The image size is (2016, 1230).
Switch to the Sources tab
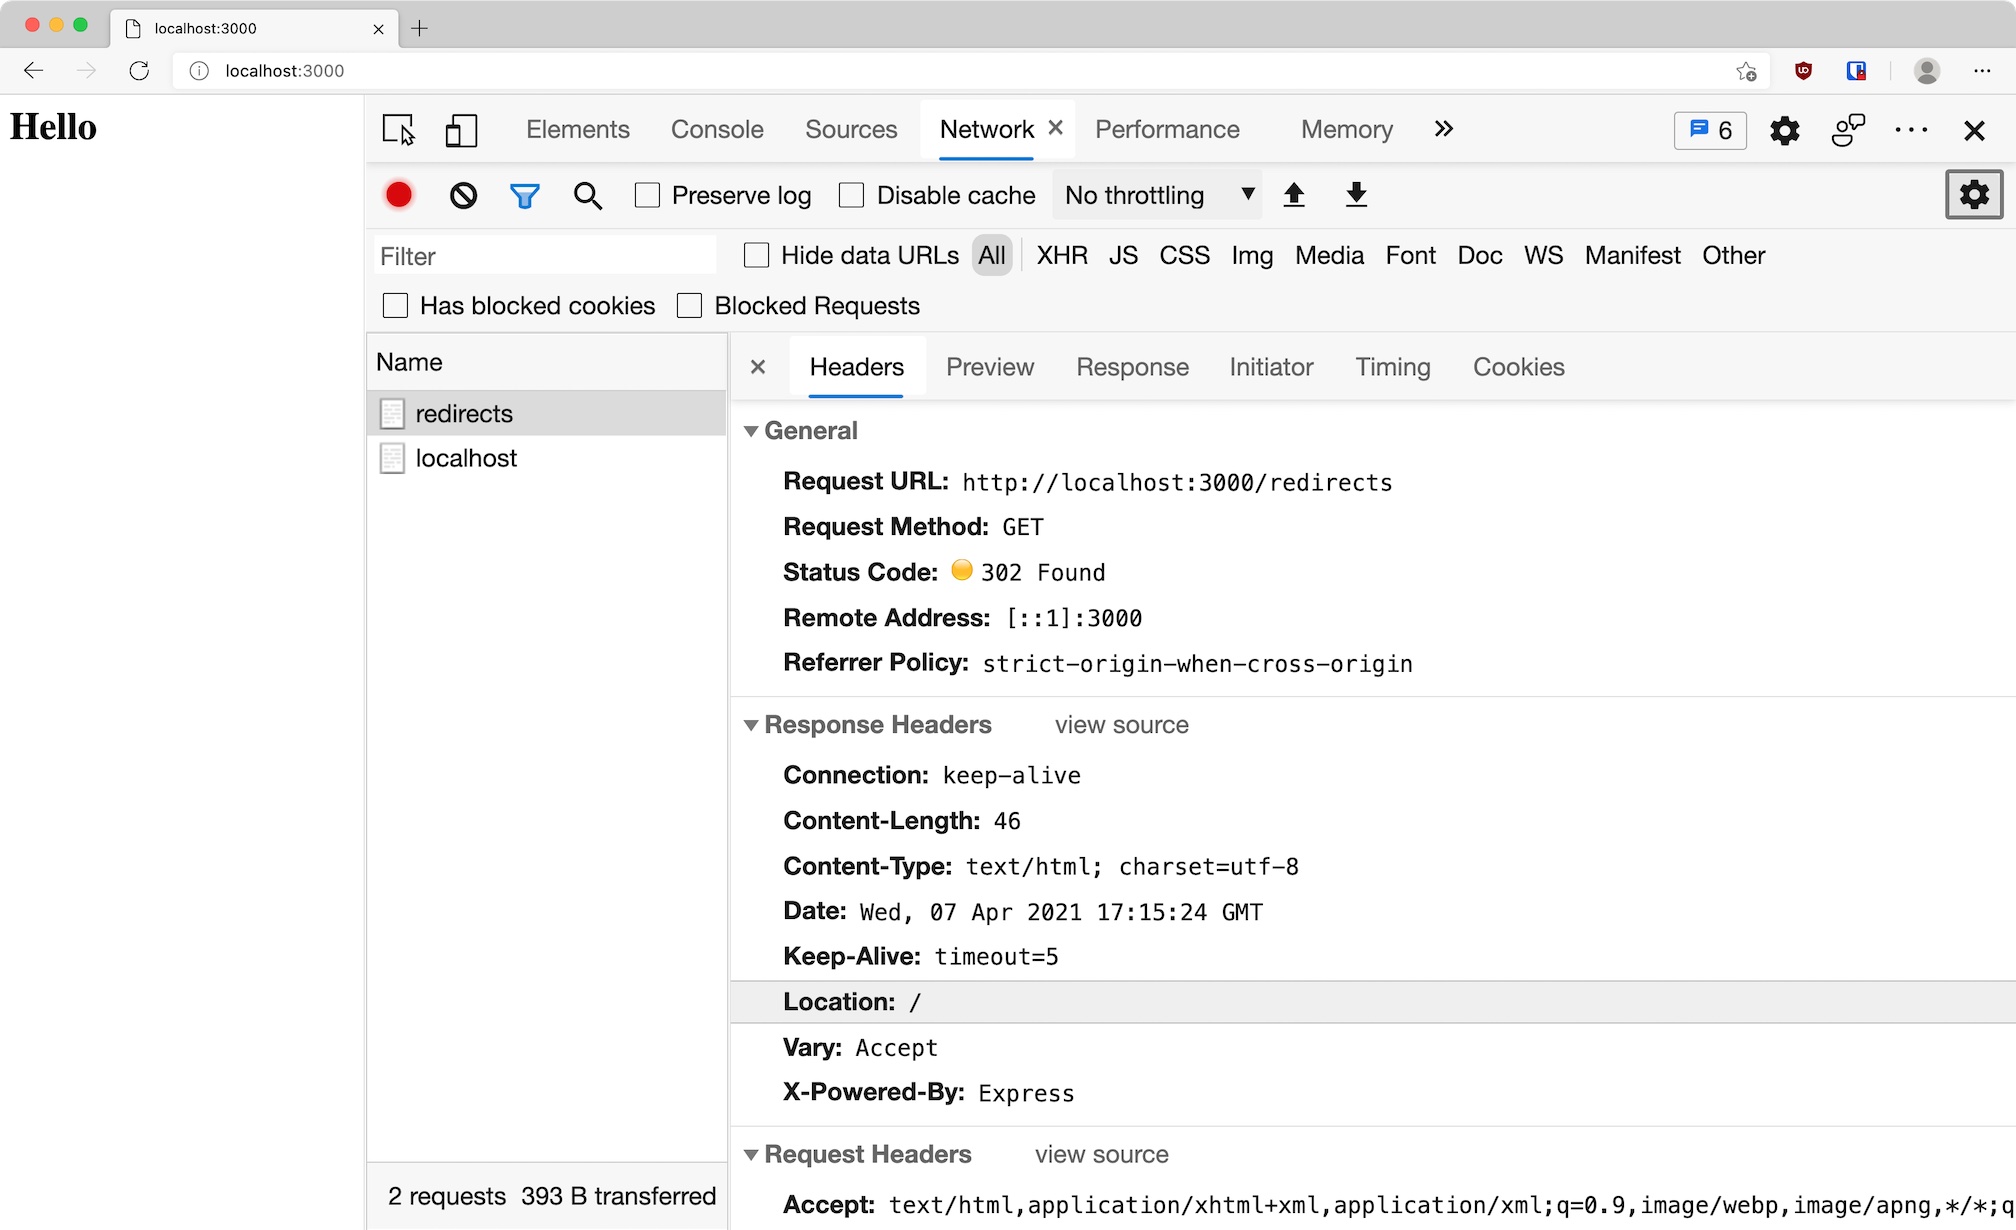click(851, 129)
